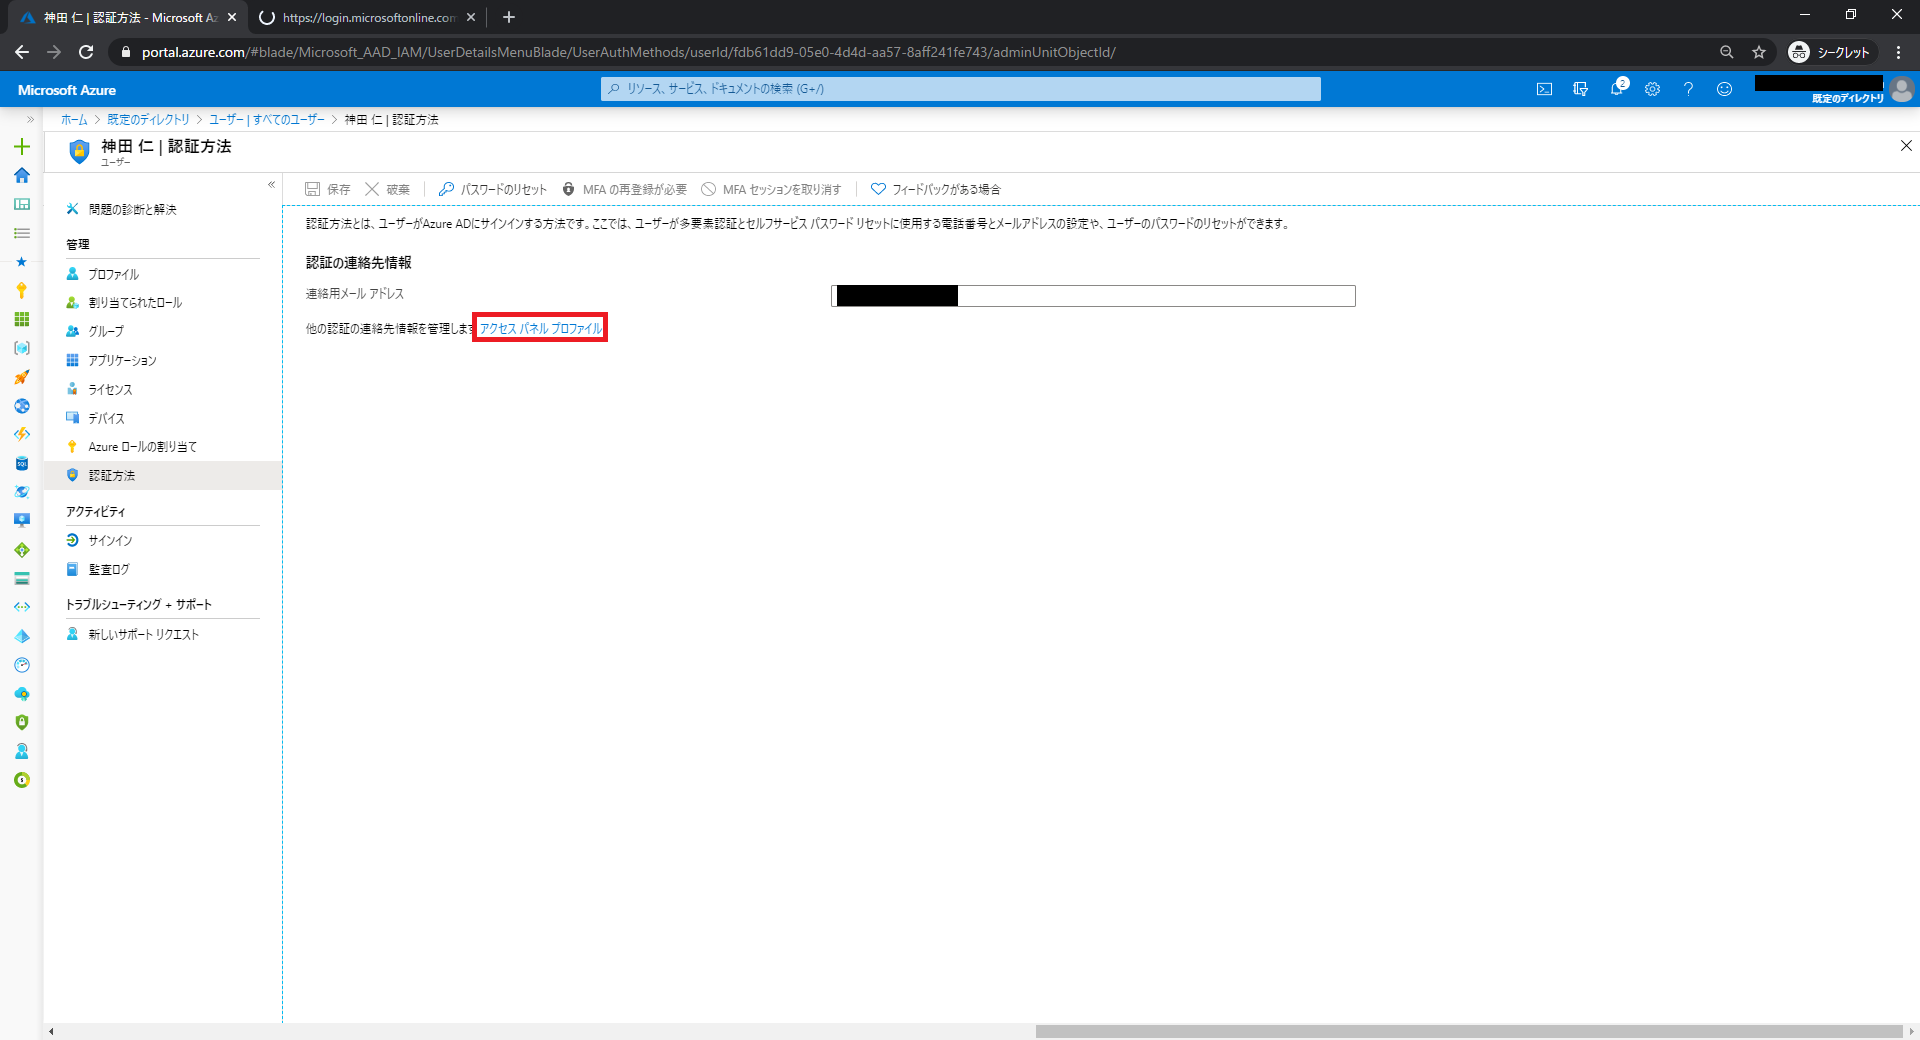
Task: Click the Home icon in left sidebar
Action: point(21,175)
